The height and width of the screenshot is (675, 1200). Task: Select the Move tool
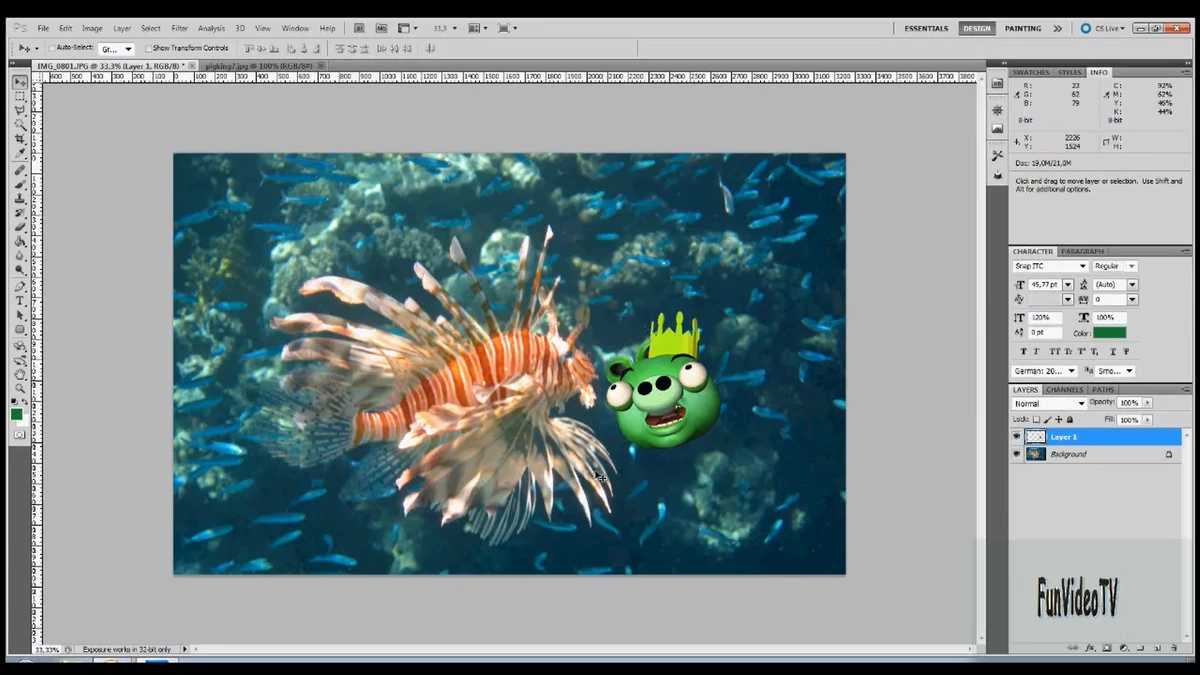click(21, 81)
